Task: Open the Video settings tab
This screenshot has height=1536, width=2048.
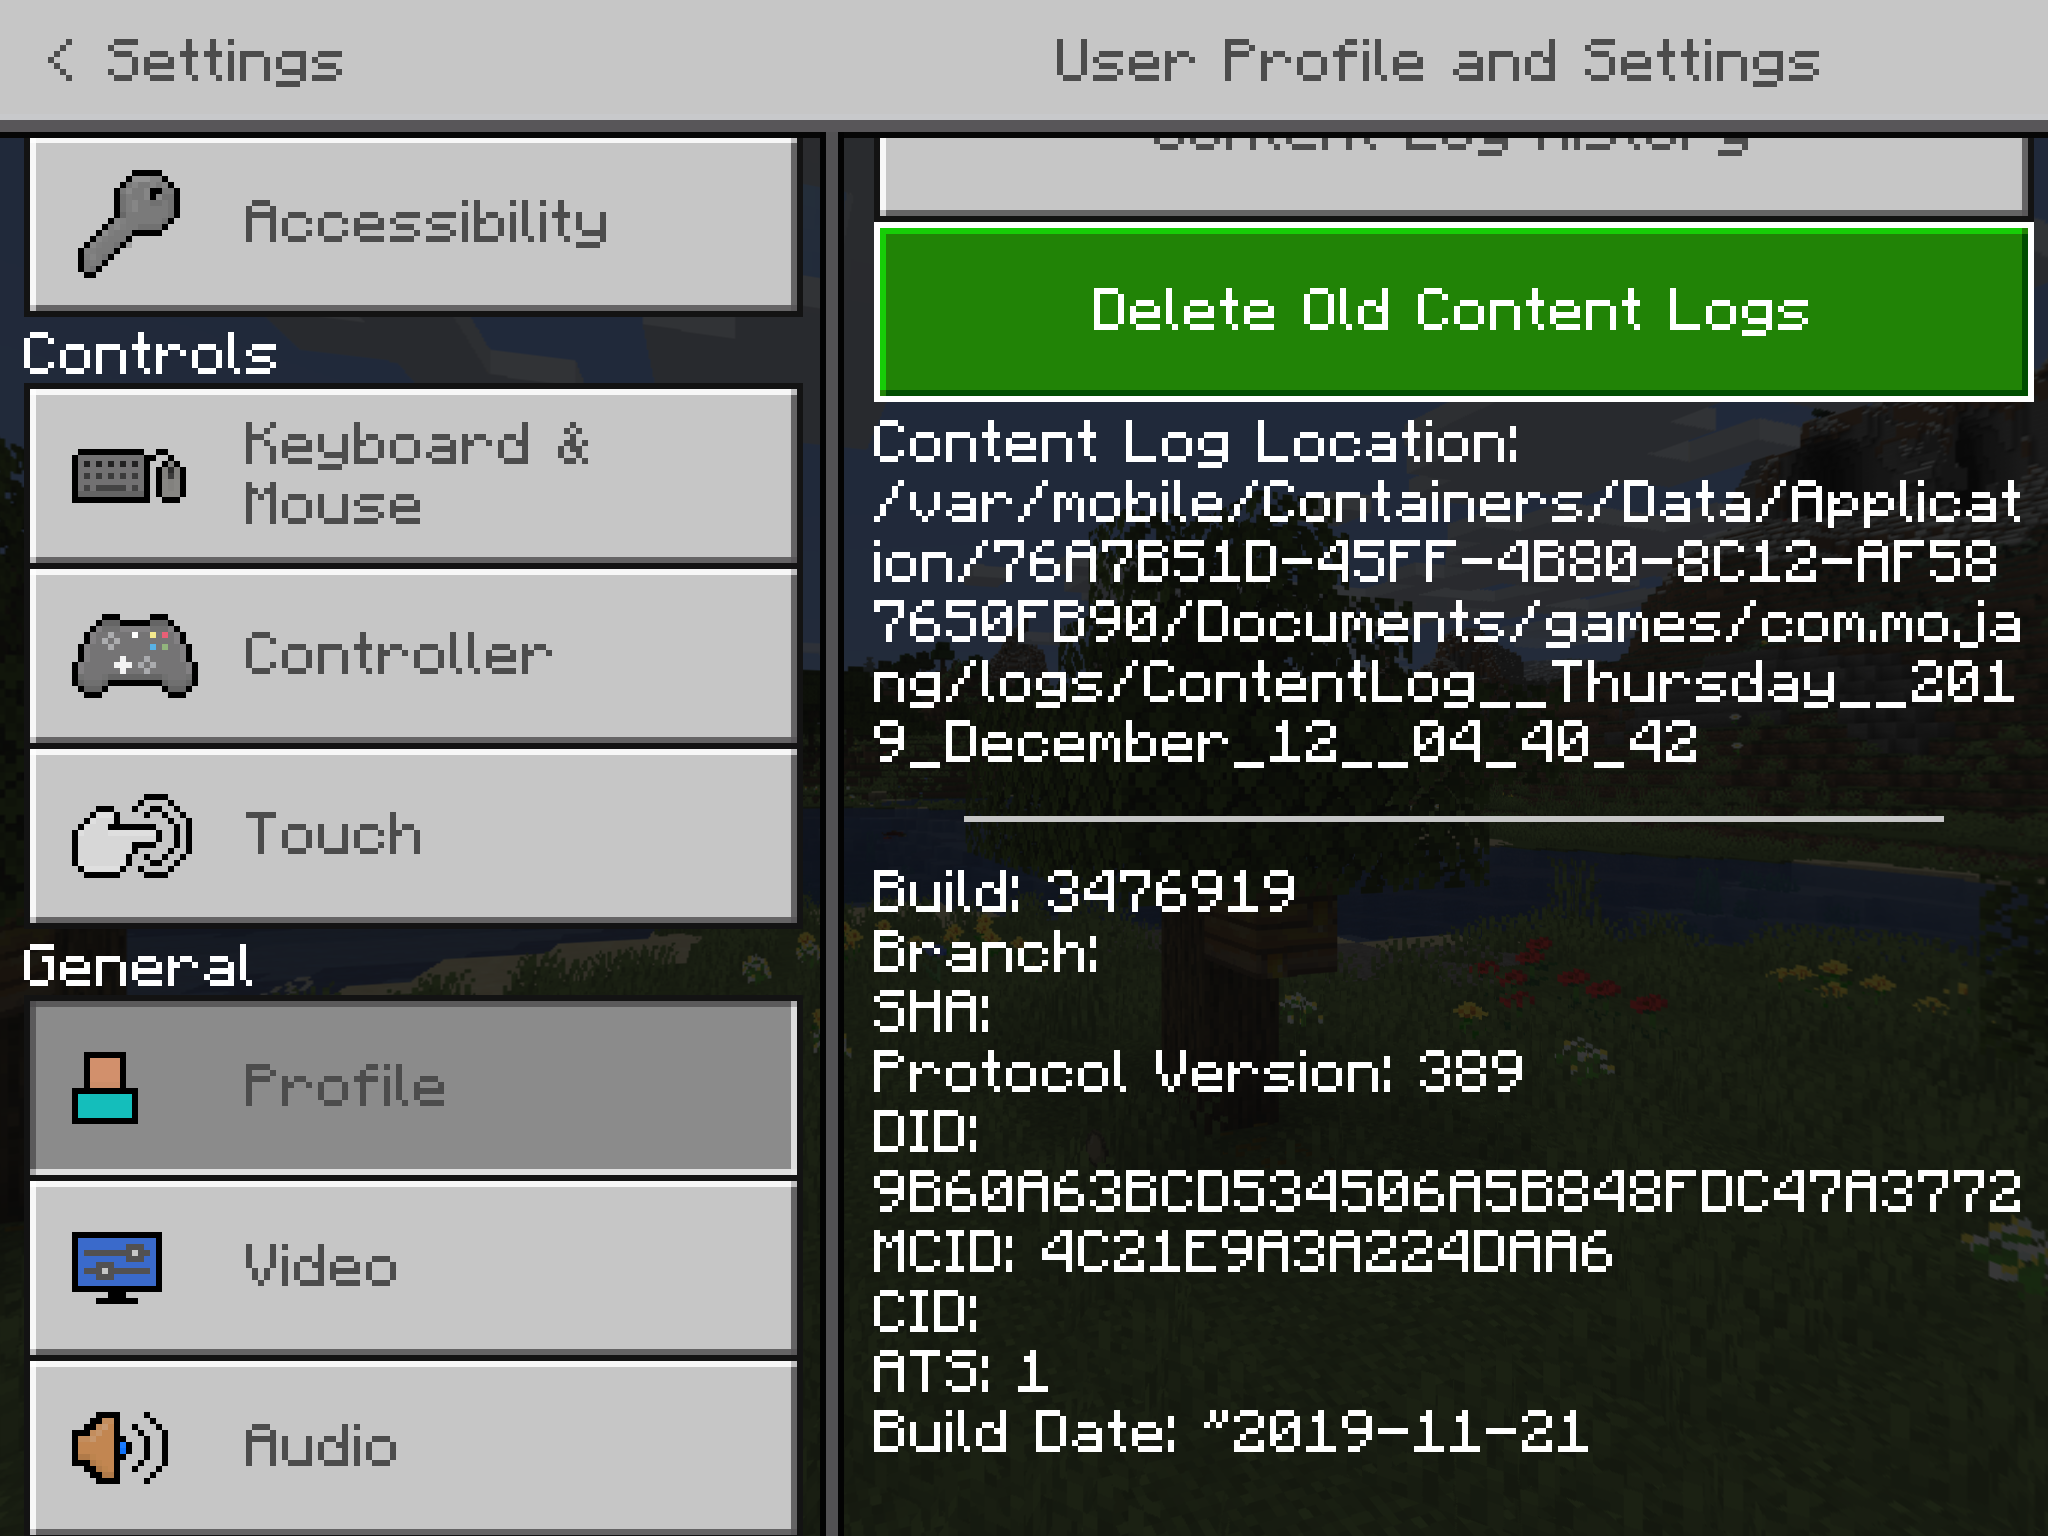Action: point(413,1267)
